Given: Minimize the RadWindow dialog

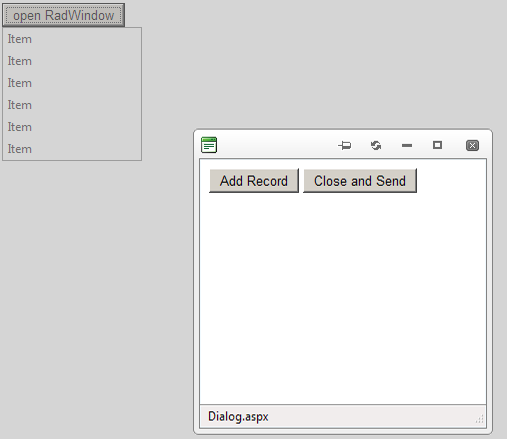Looking at the screenshot, I should point(407,145).
